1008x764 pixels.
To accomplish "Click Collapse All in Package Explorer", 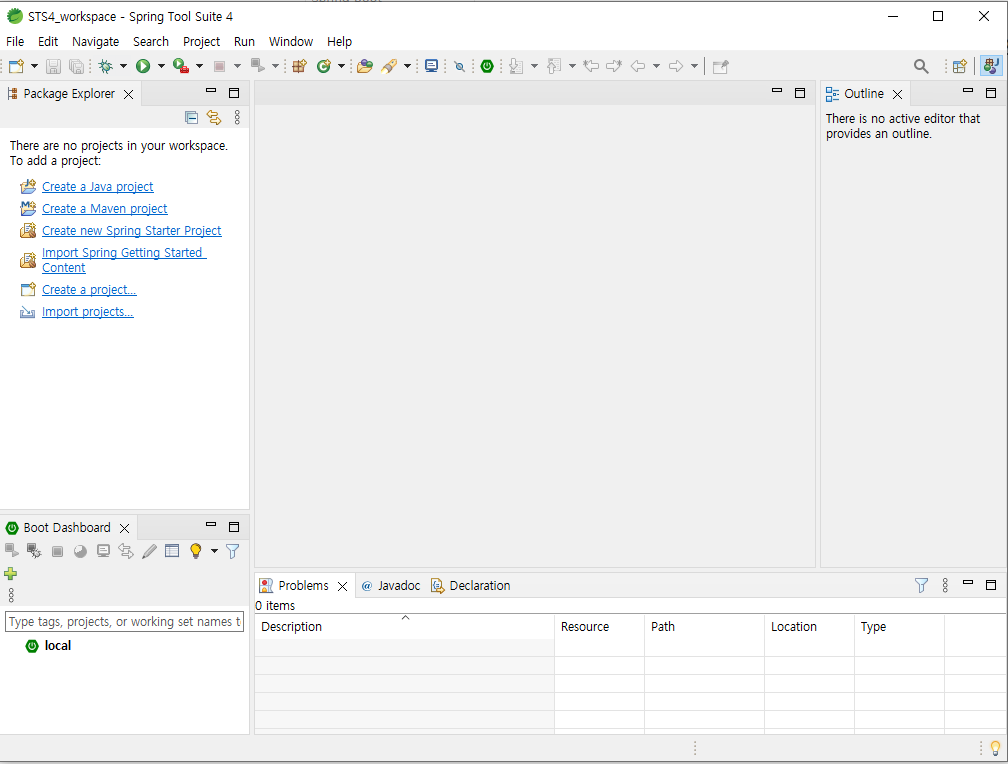I will click(191, 117).
